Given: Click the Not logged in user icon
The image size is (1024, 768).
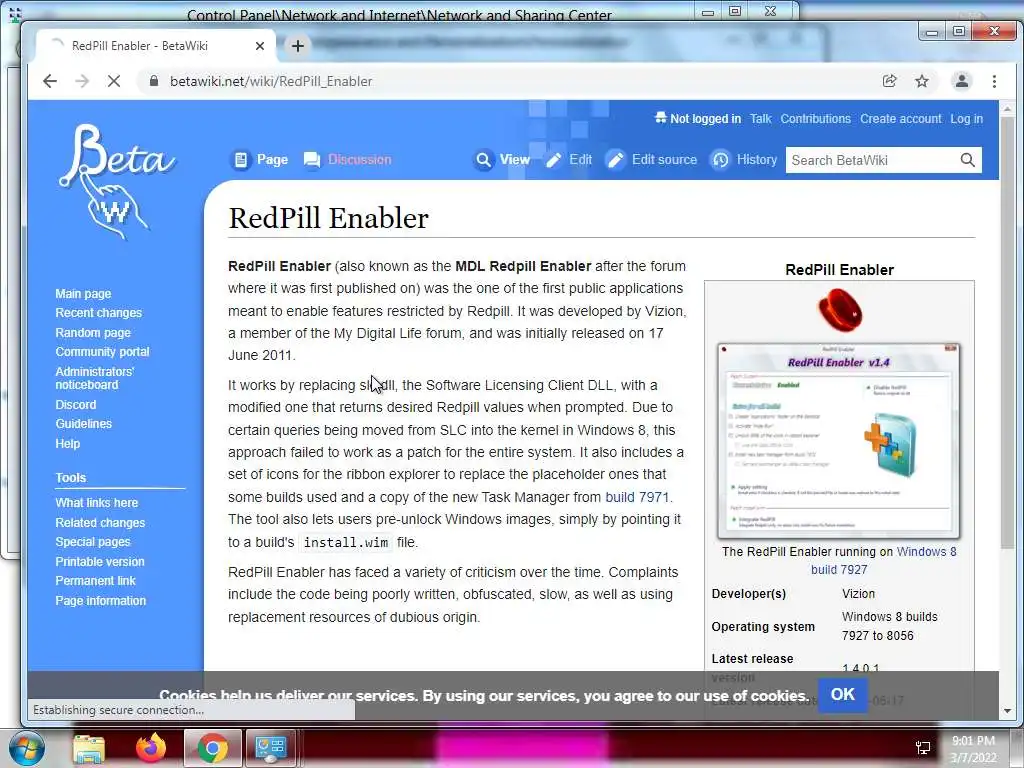Looking at the screenshot, I should [660, 118].
